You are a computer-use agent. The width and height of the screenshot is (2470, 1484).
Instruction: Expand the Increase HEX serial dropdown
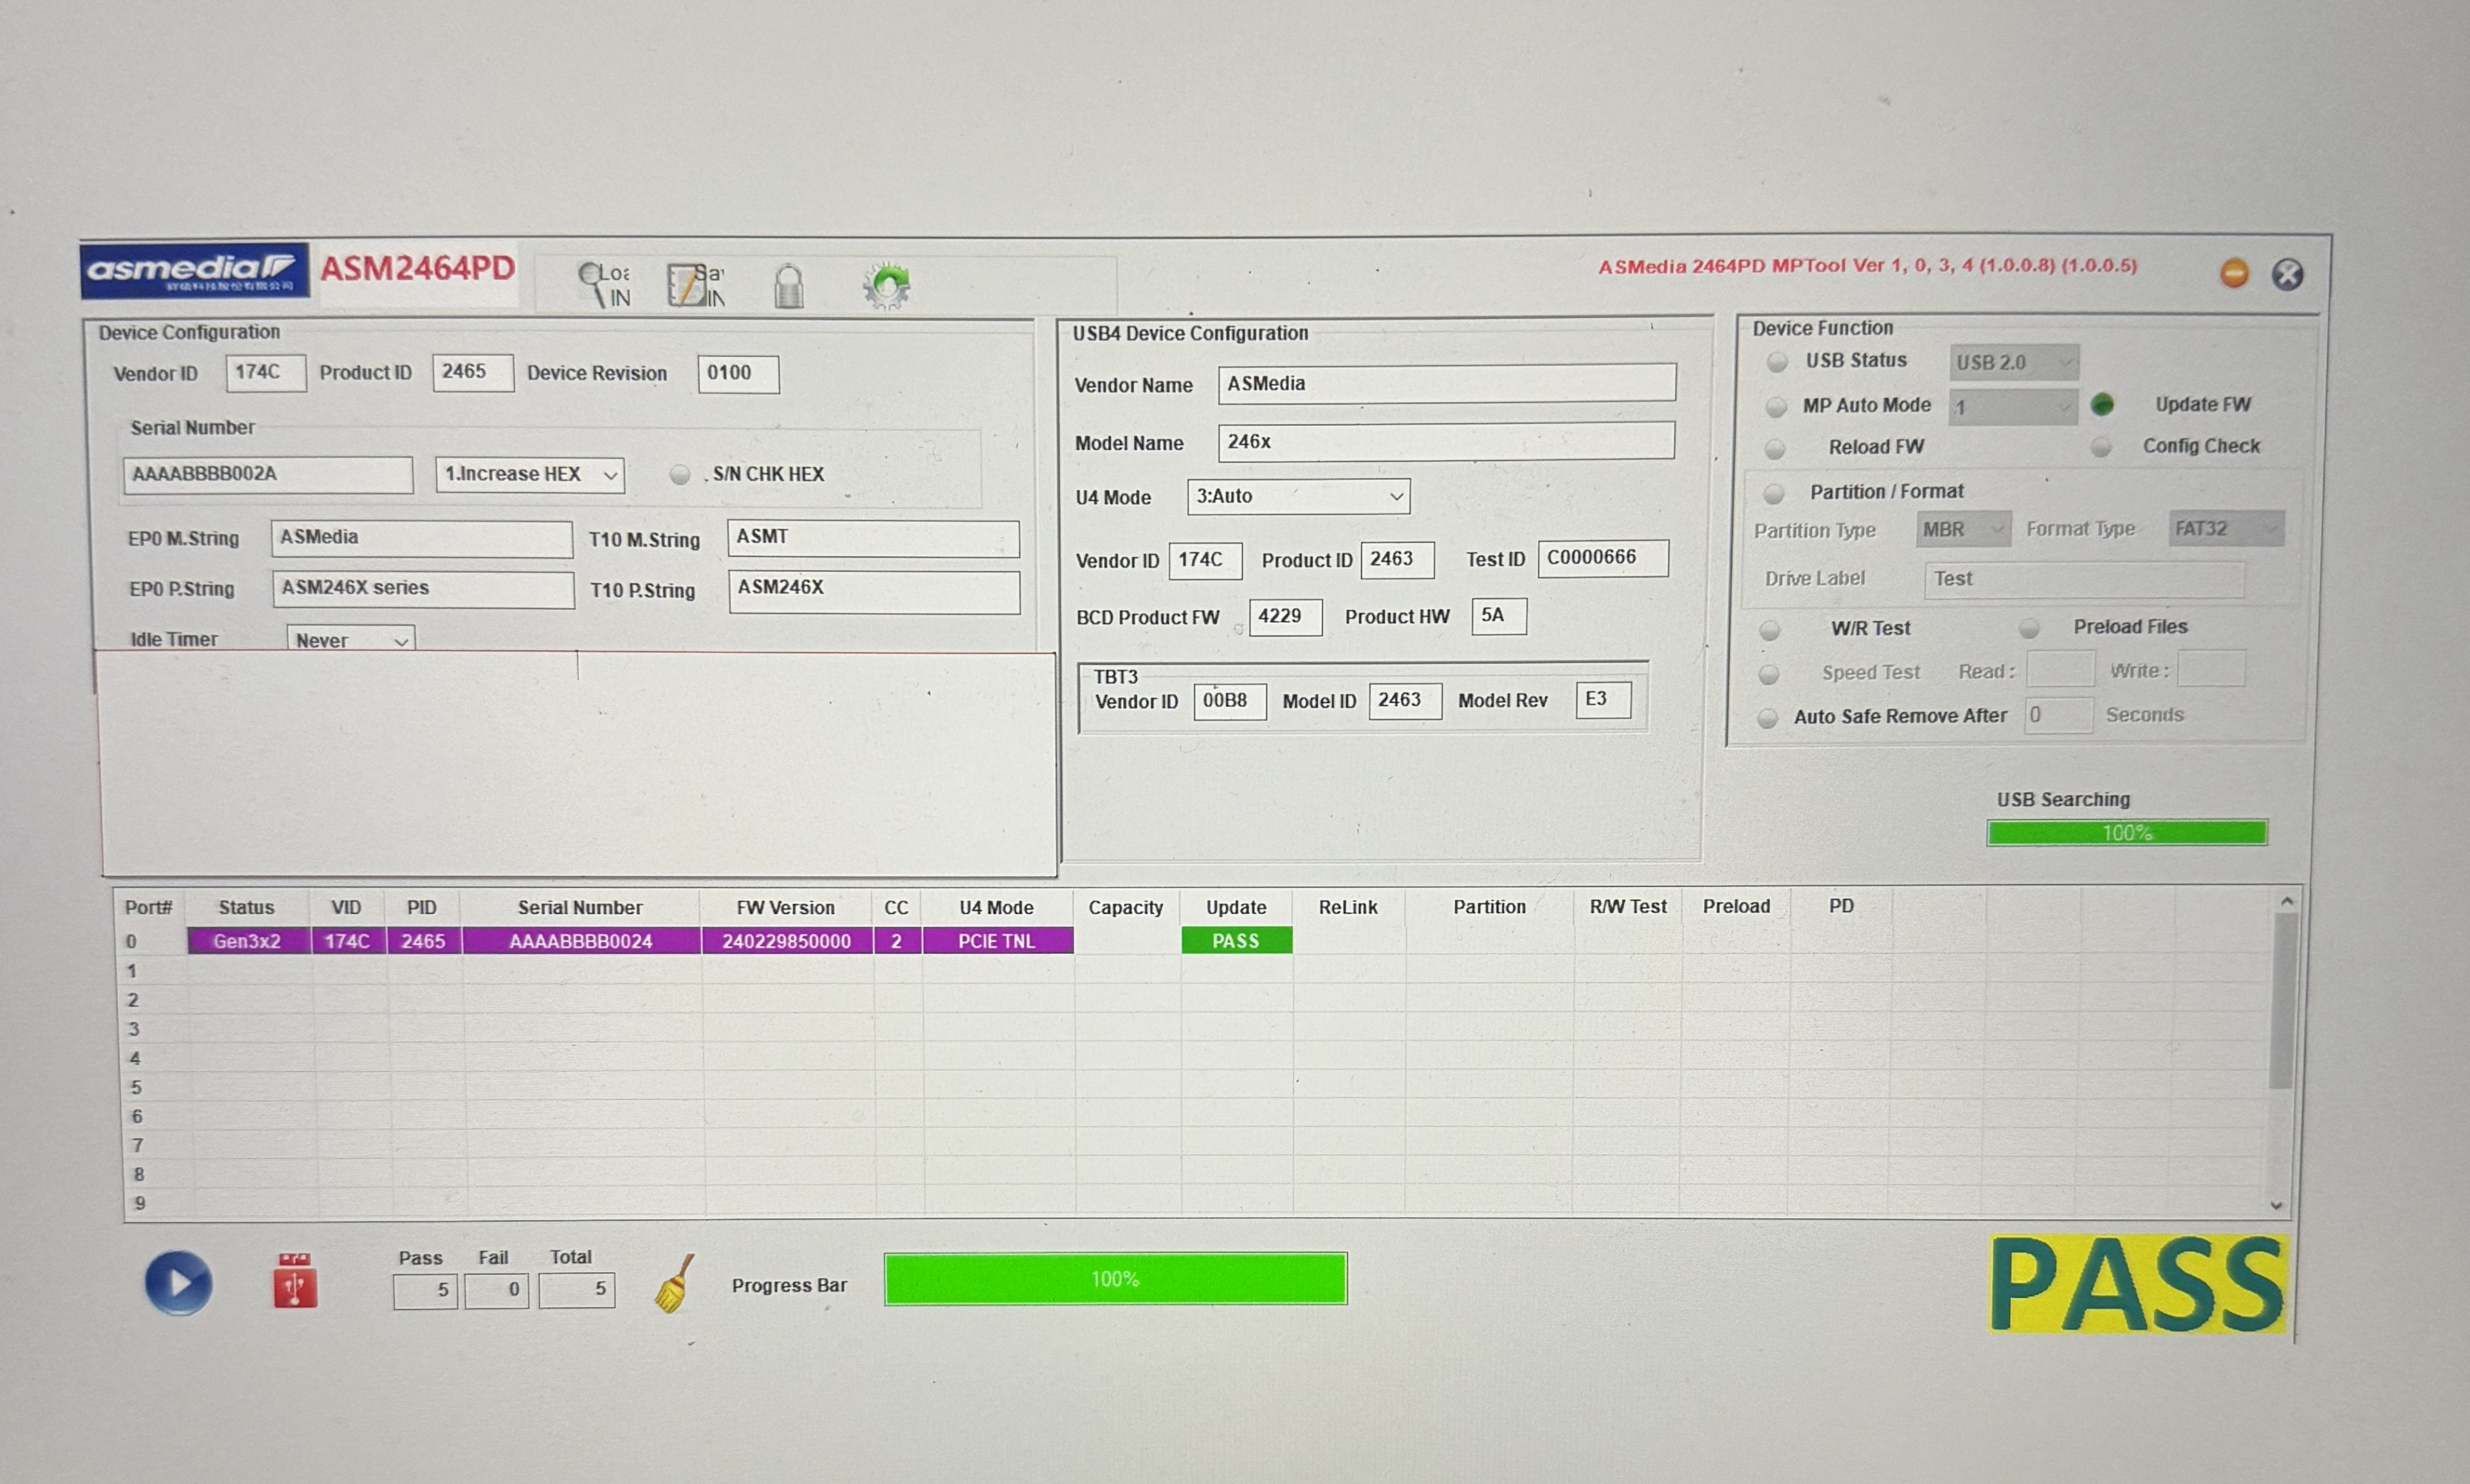[x=529, y=474]
